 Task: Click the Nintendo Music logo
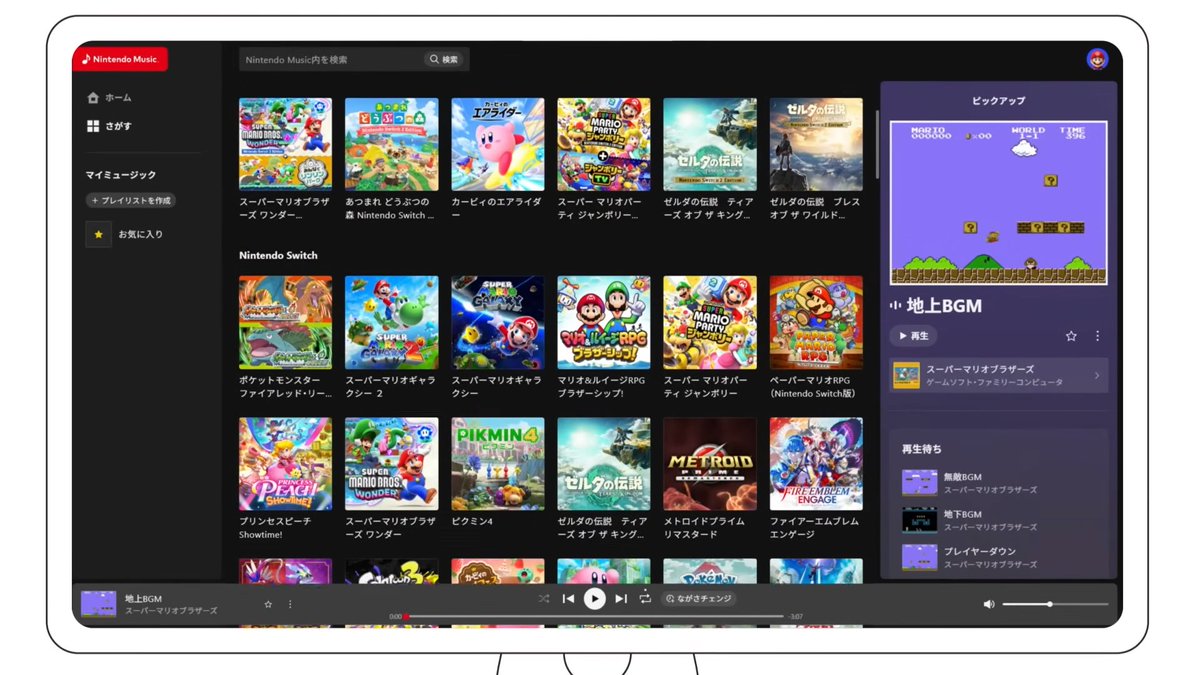(120, 59)
